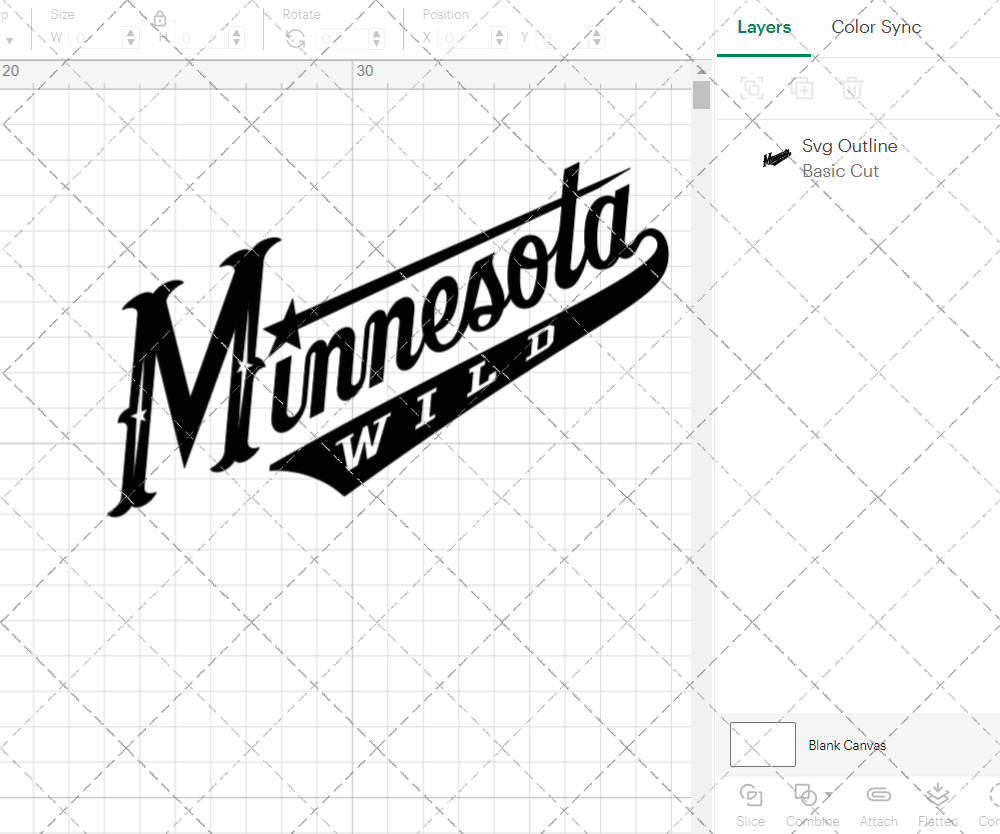The height and width of the screenshot is (834, 1000).
Task: Click the Rotate stepper arrows
Action: tap(377, 38)
